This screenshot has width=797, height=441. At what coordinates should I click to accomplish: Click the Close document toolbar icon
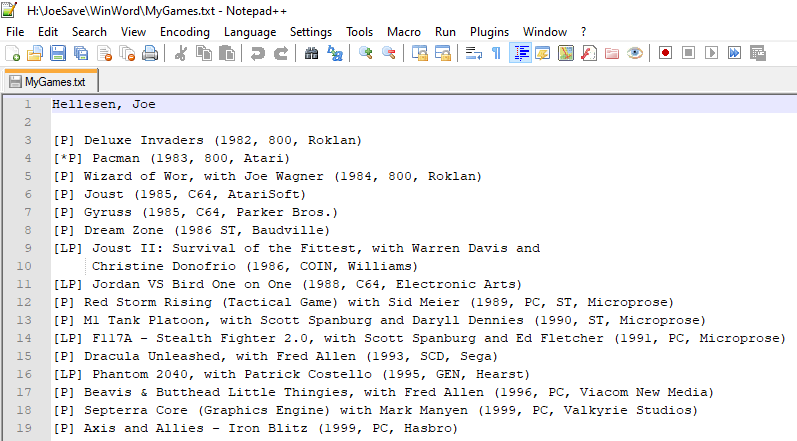coord(104,53)
